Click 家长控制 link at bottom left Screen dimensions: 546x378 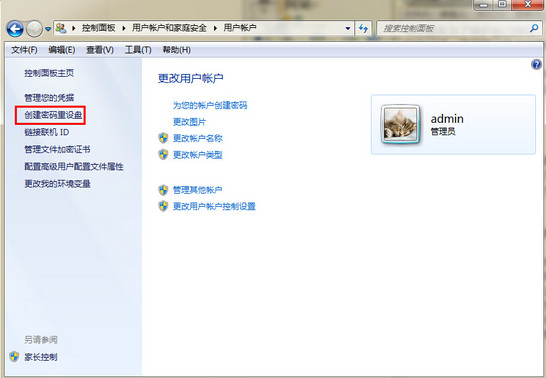coord(41,357)
